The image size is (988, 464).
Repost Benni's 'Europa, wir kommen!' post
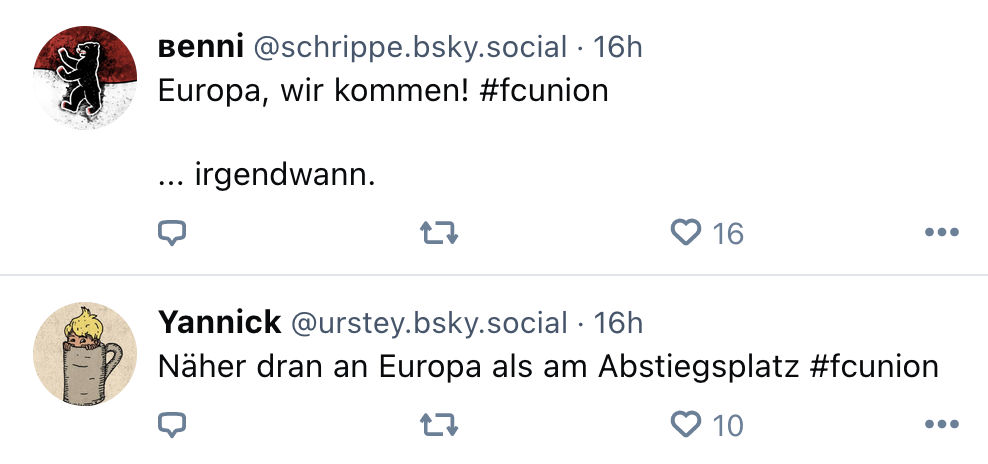[x=439, y=233]
